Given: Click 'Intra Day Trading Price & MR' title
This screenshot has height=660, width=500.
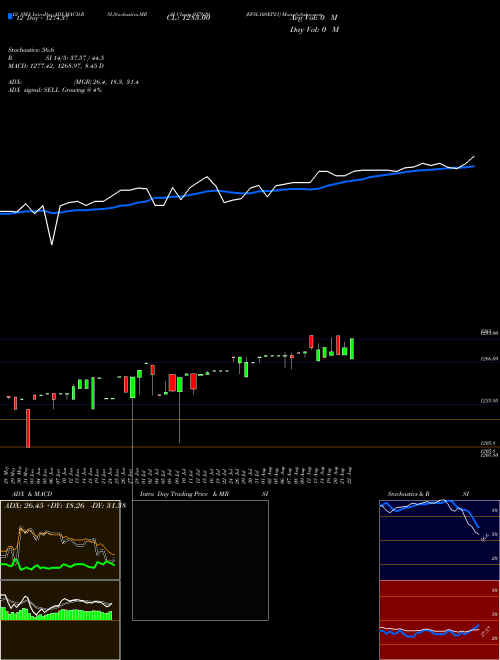Looking at the screenshot, I should [x=184, y=494].
